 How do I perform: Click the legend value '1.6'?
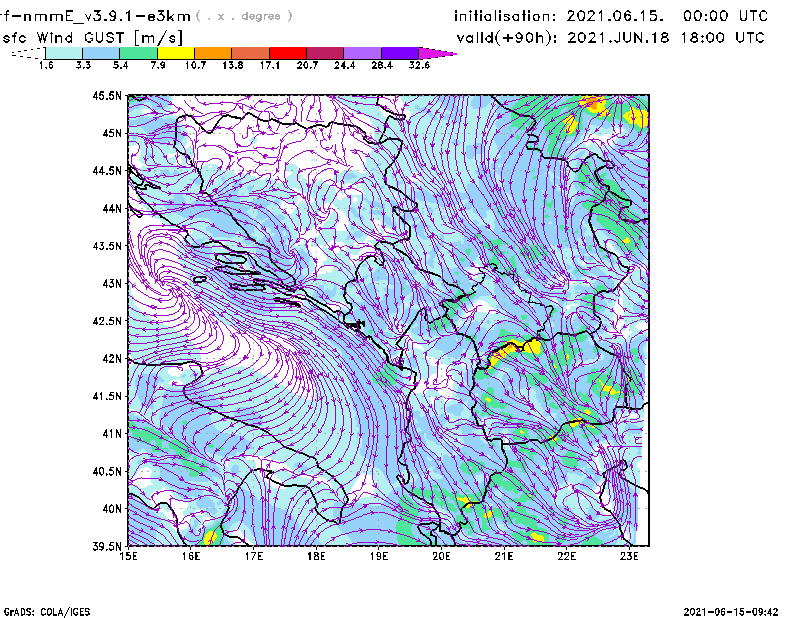point(46,65)
